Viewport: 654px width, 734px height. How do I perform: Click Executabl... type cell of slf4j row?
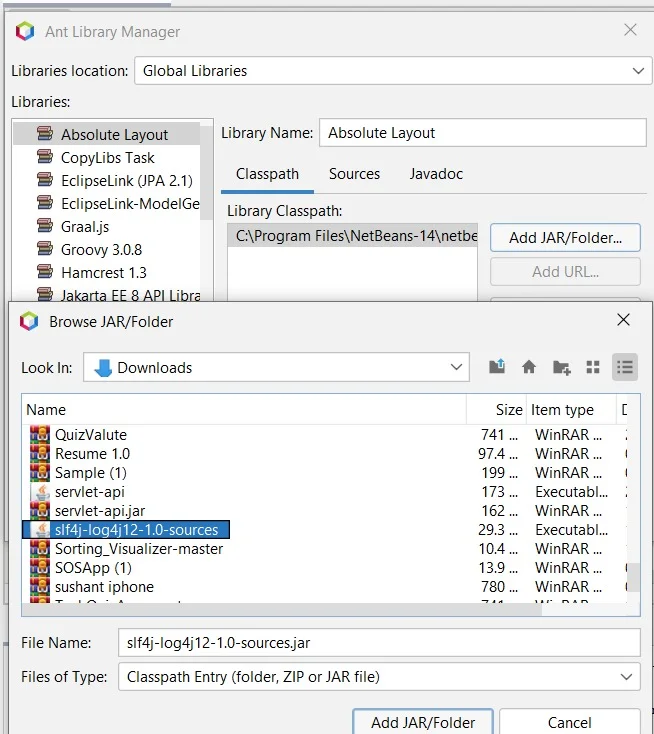[571, 529]
